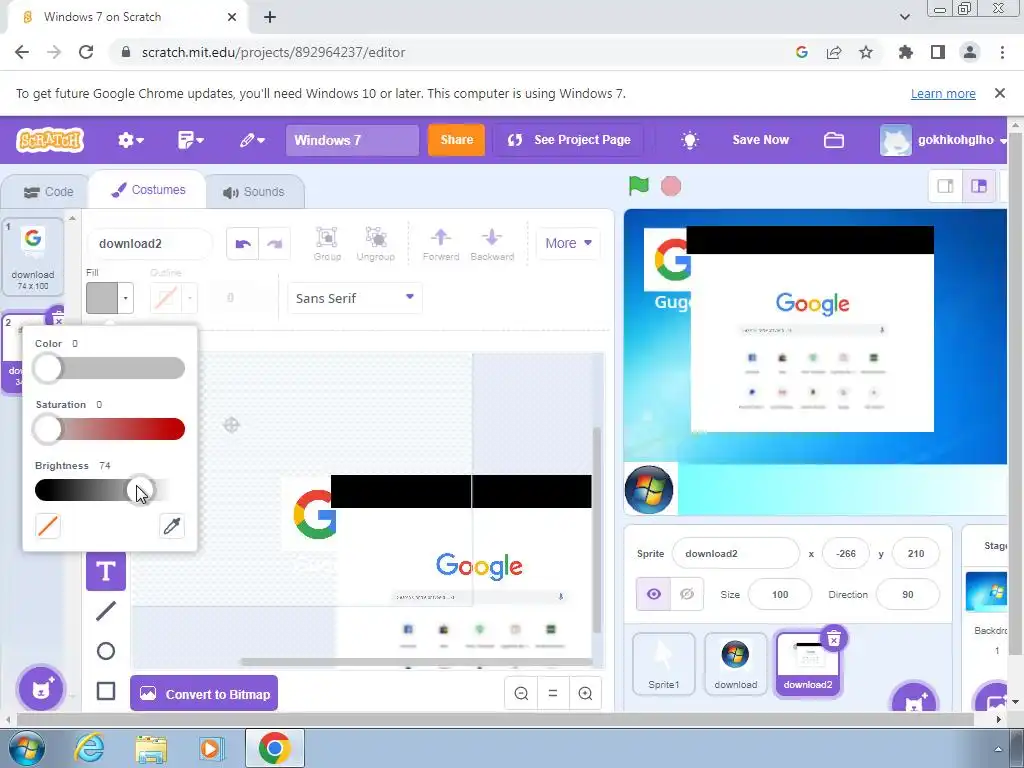Screen dimensions: 1024x768
Task: Click the Scratch logo
Action: [x=50, y=140]
